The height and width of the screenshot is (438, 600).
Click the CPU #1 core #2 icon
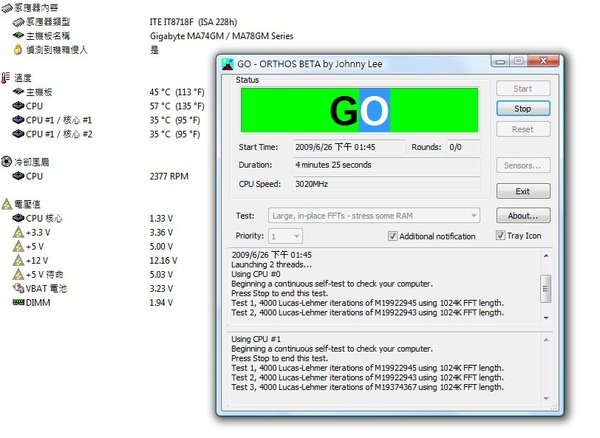[18, 134]
